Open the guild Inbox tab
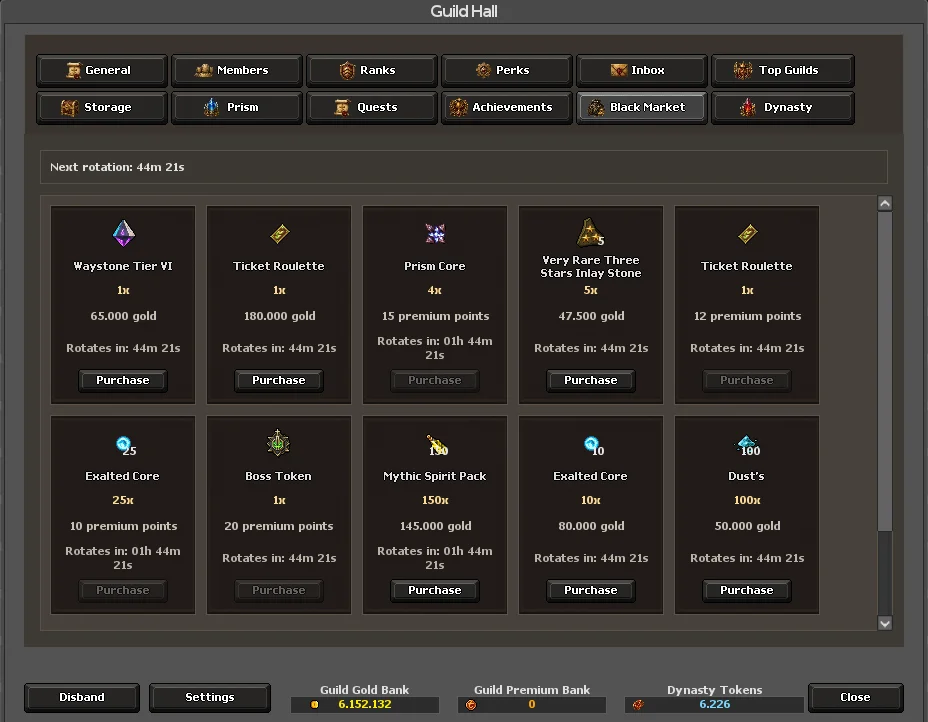 [x=642, y=70]
